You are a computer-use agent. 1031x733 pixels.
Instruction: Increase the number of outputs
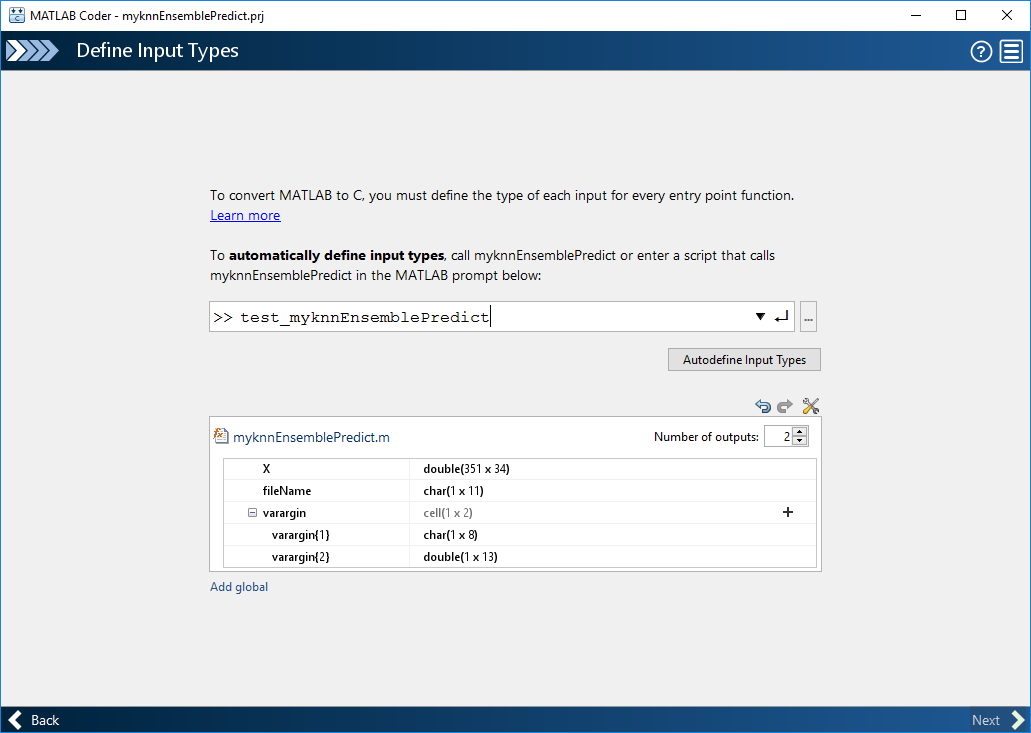[x=801, y=432]
